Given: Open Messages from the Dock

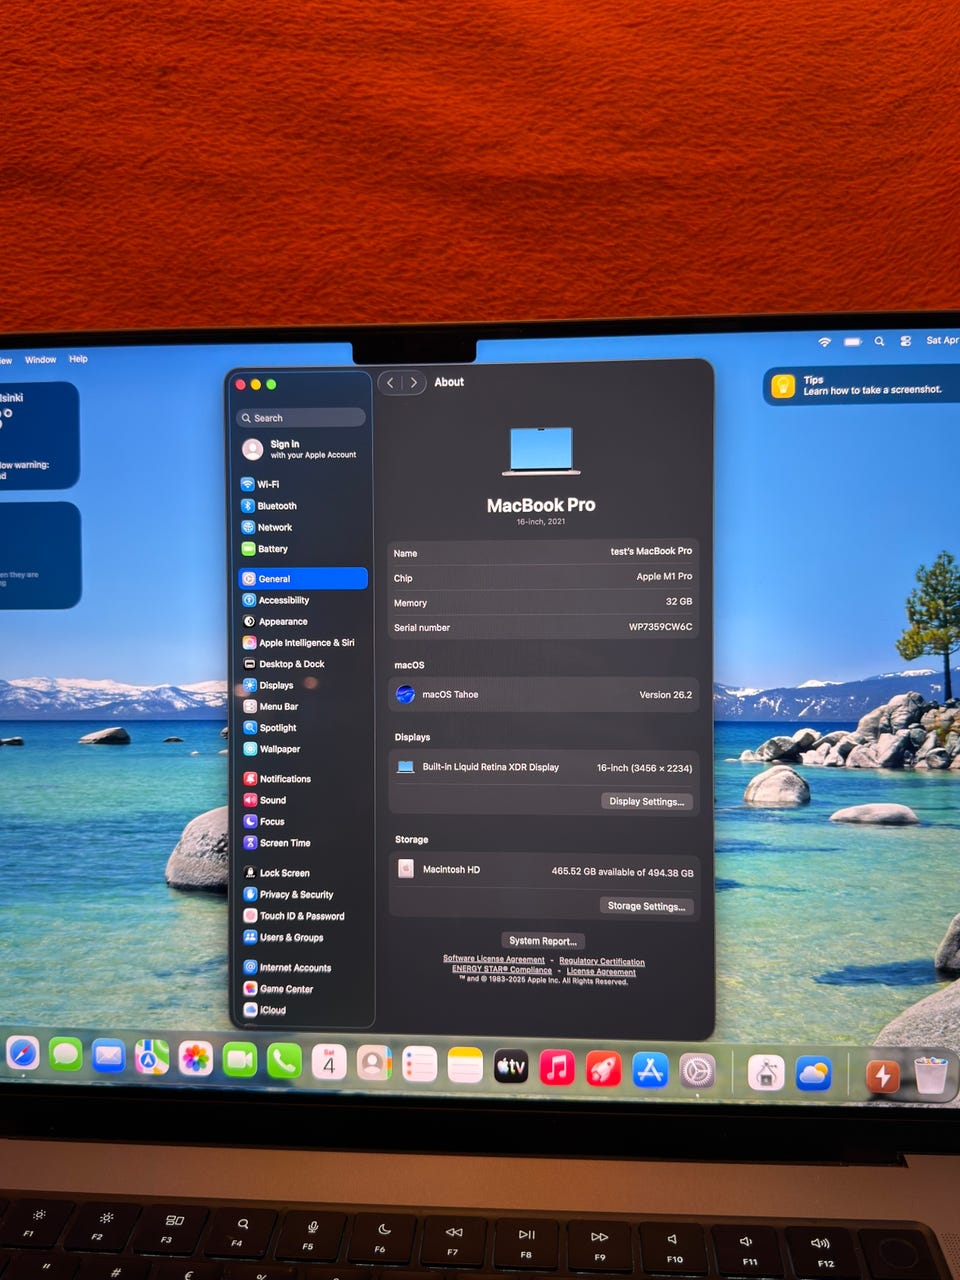Looking at the screenshot, I should (65, 1055).
